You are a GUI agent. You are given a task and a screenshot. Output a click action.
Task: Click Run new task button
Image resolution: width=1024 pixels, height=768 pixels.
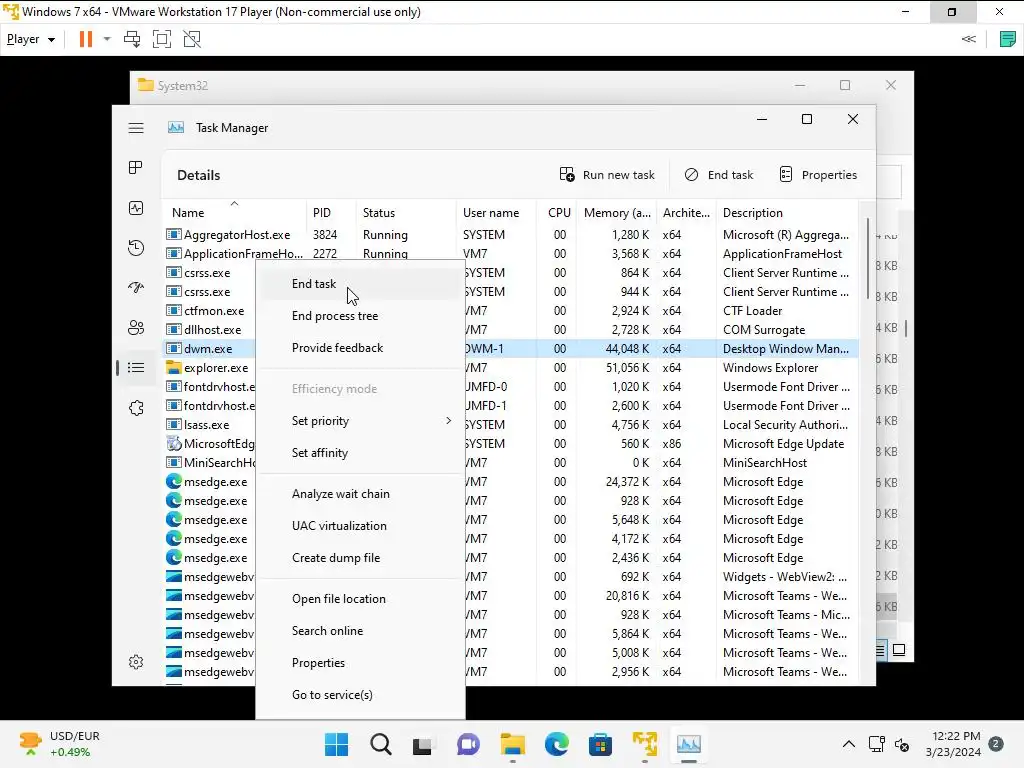[x=607, y=175]
